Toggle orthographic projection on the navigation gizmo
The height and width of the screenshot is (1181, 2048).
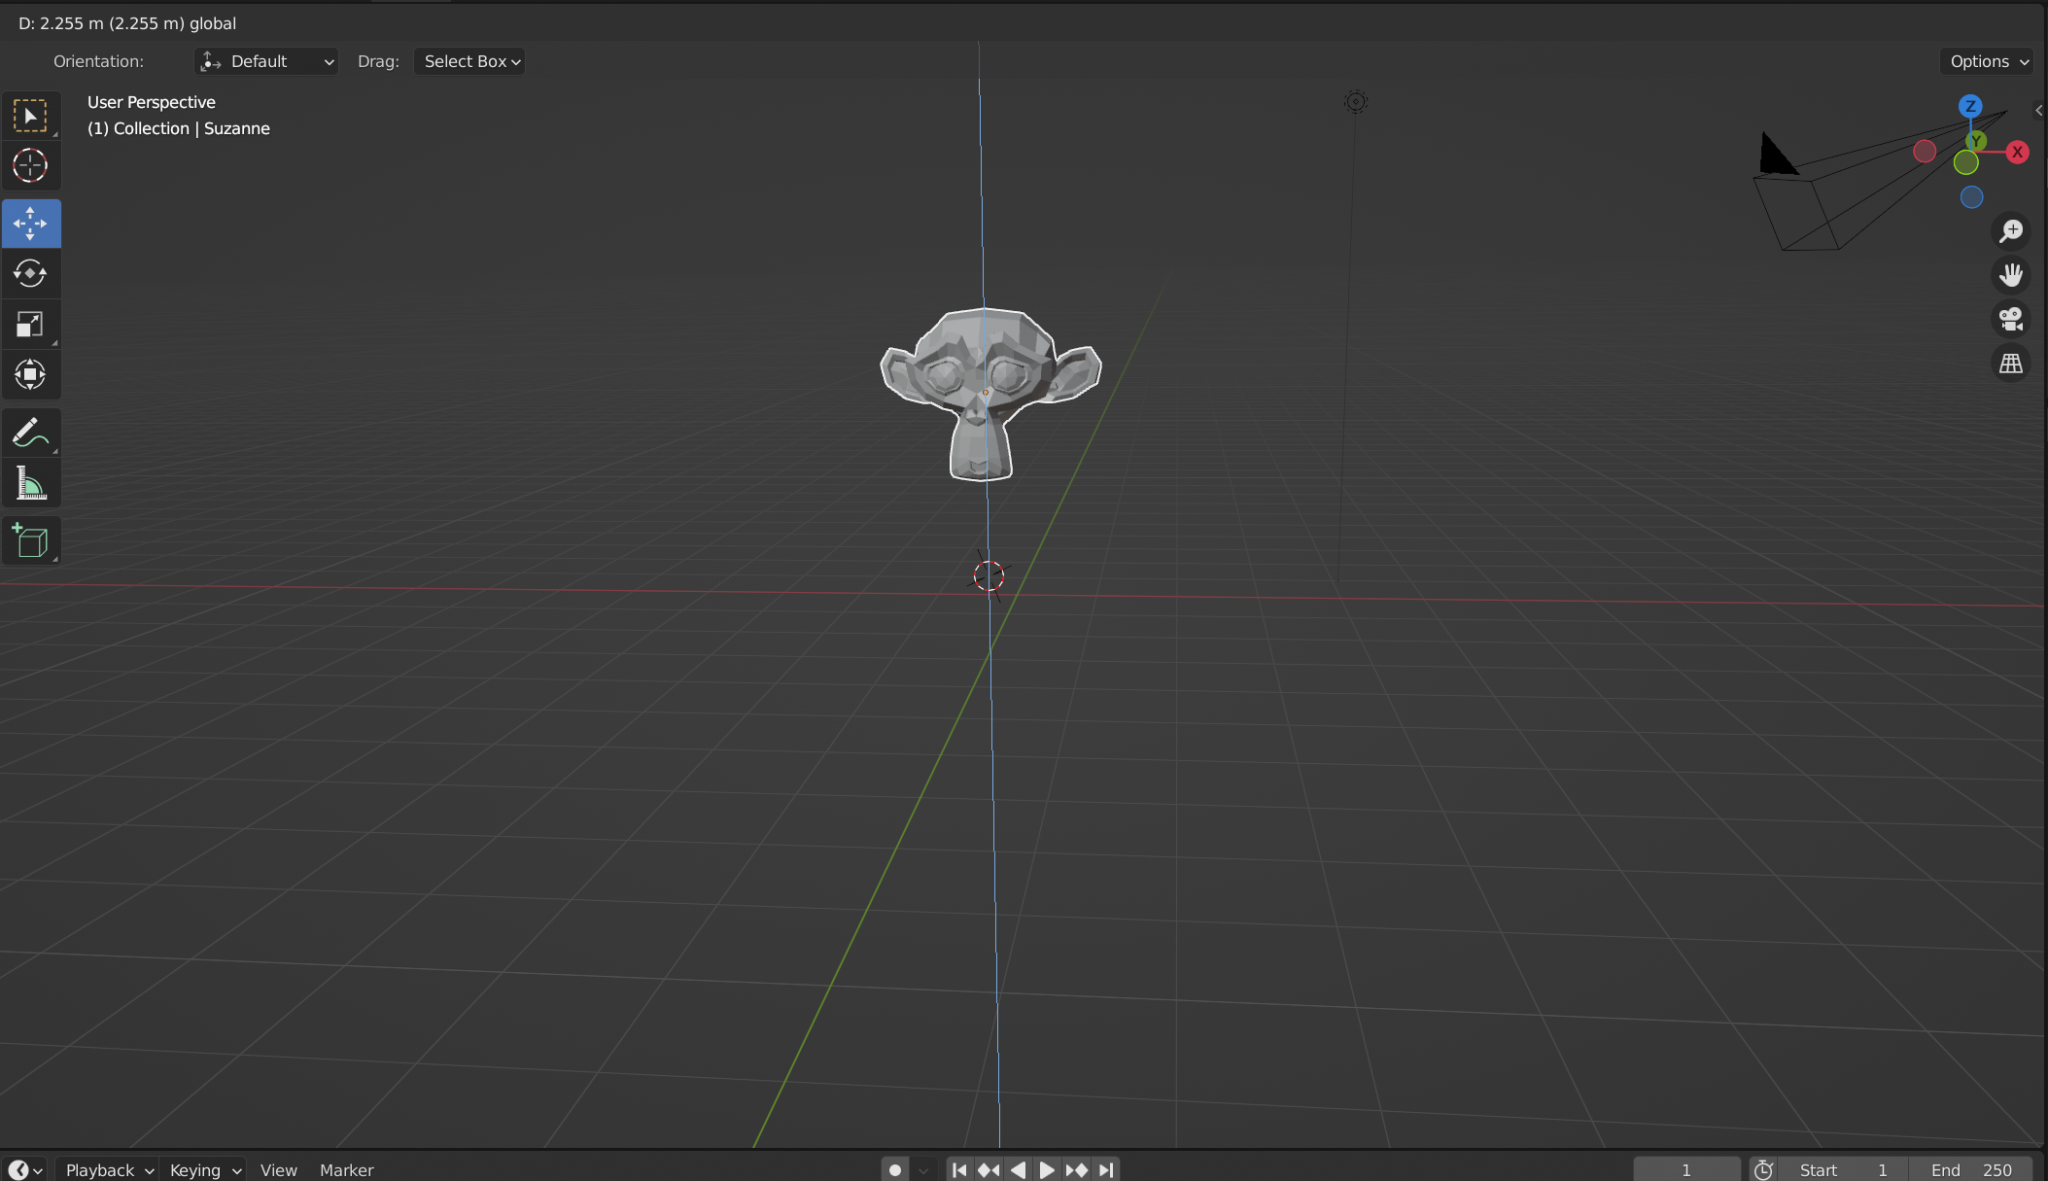point(2011,362)
